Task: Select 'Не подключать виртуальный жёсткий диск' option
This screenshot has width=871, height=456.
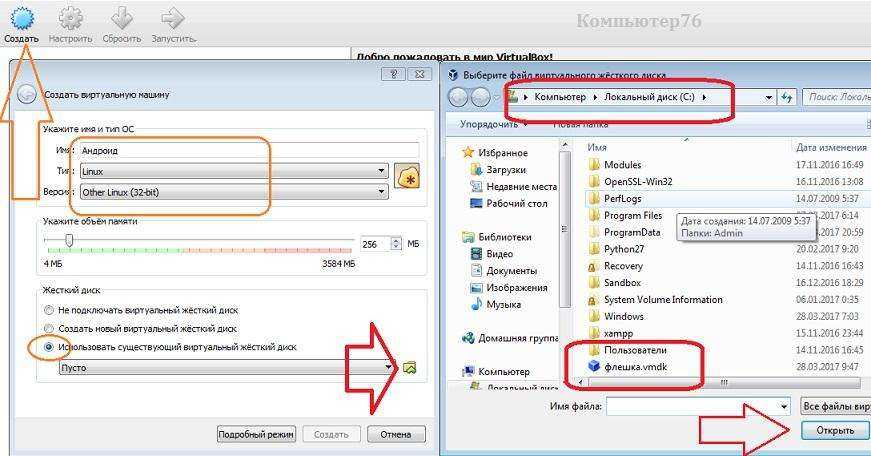Action: tap(48, 310)
